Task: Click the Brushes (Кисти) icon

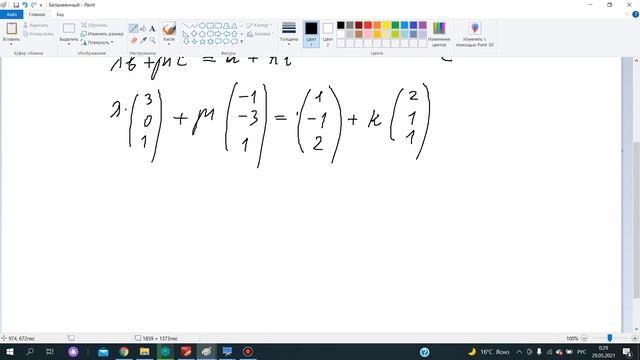Action: [x=169, y=29]
